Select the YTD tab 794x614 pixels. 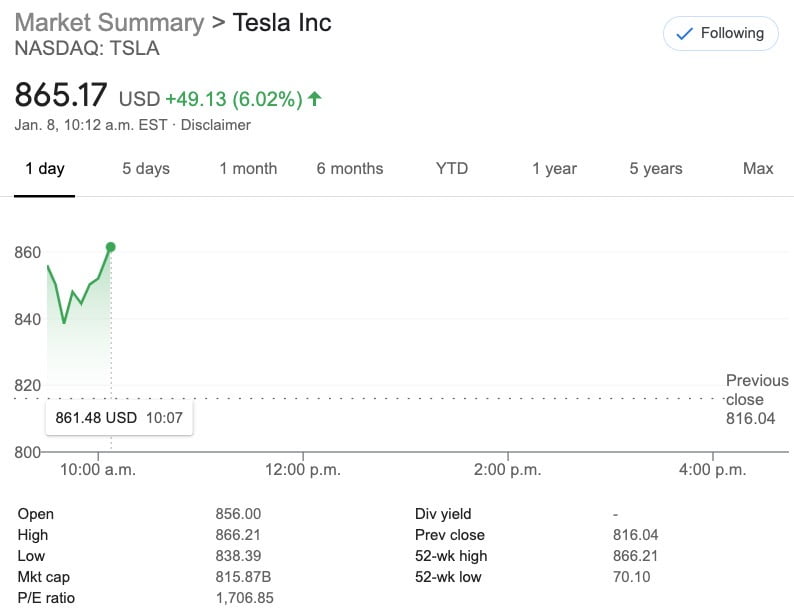tap(452, 169)
